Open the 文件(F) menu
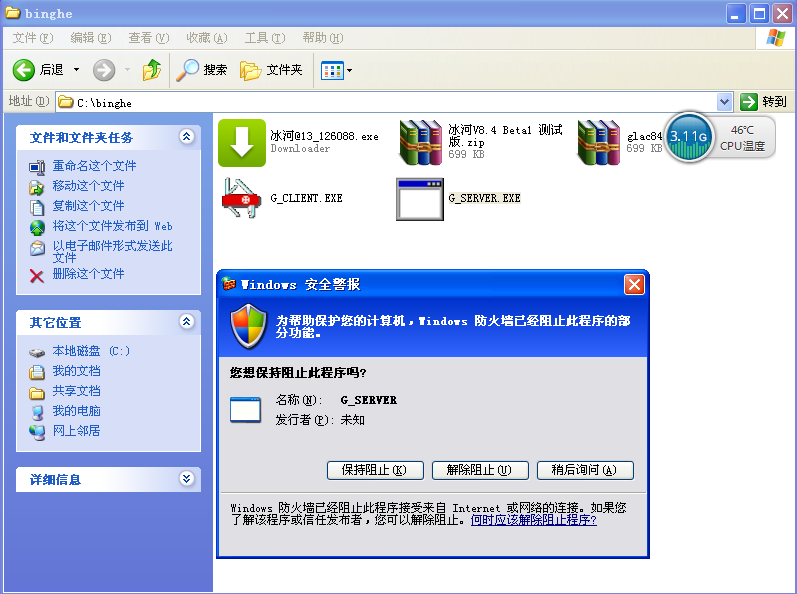The width and height of the screenshot is (797, 594). tap(33, 38)
